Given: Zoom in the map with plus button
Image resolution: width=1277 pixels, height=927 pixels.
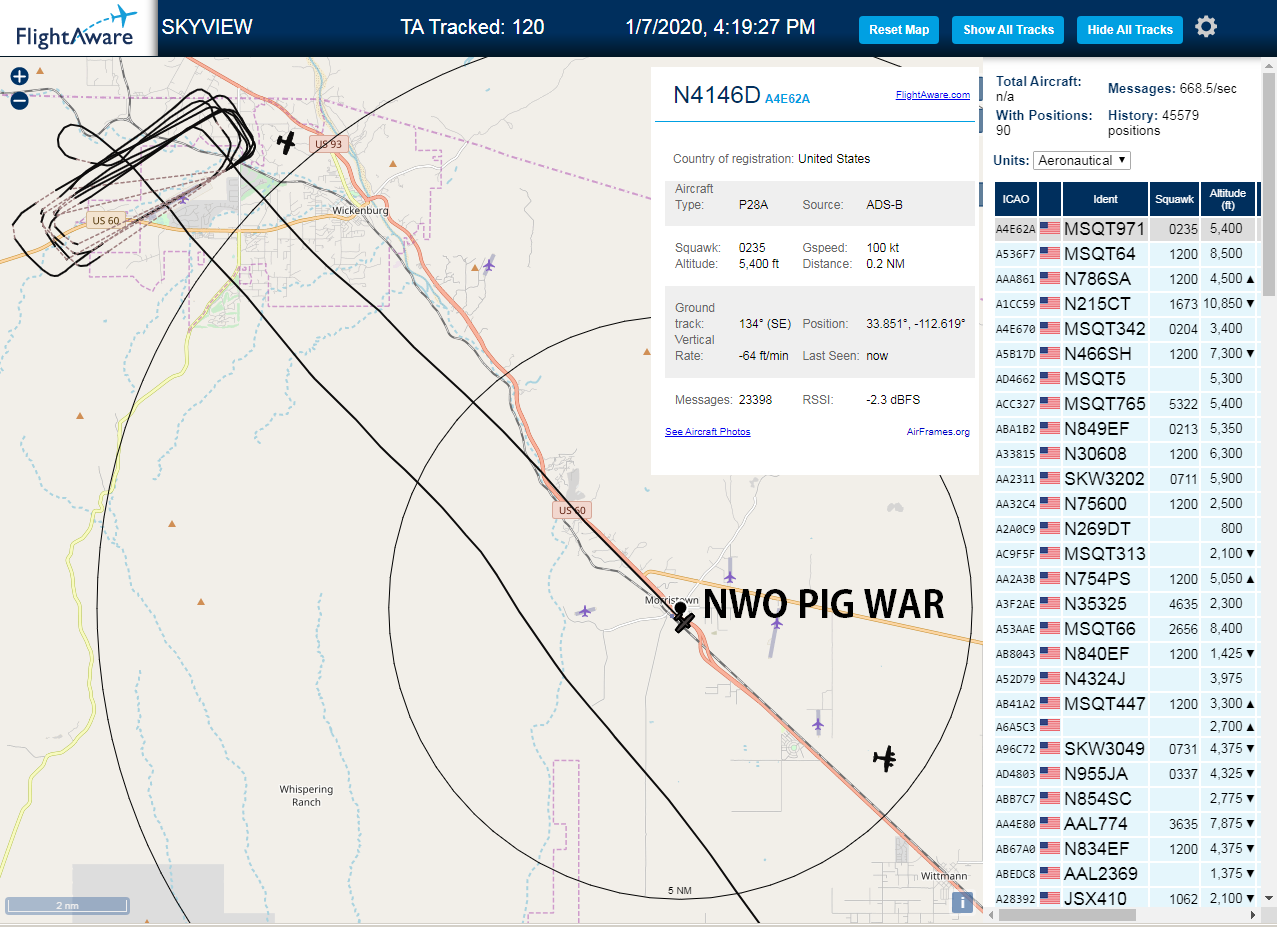Looking at the screenshot, I should [x=19, y=76].
